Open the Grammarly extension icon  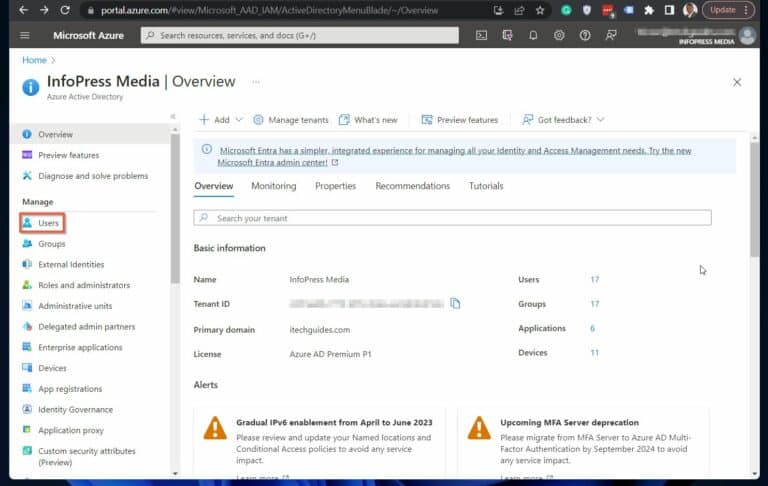click(566, 10)
